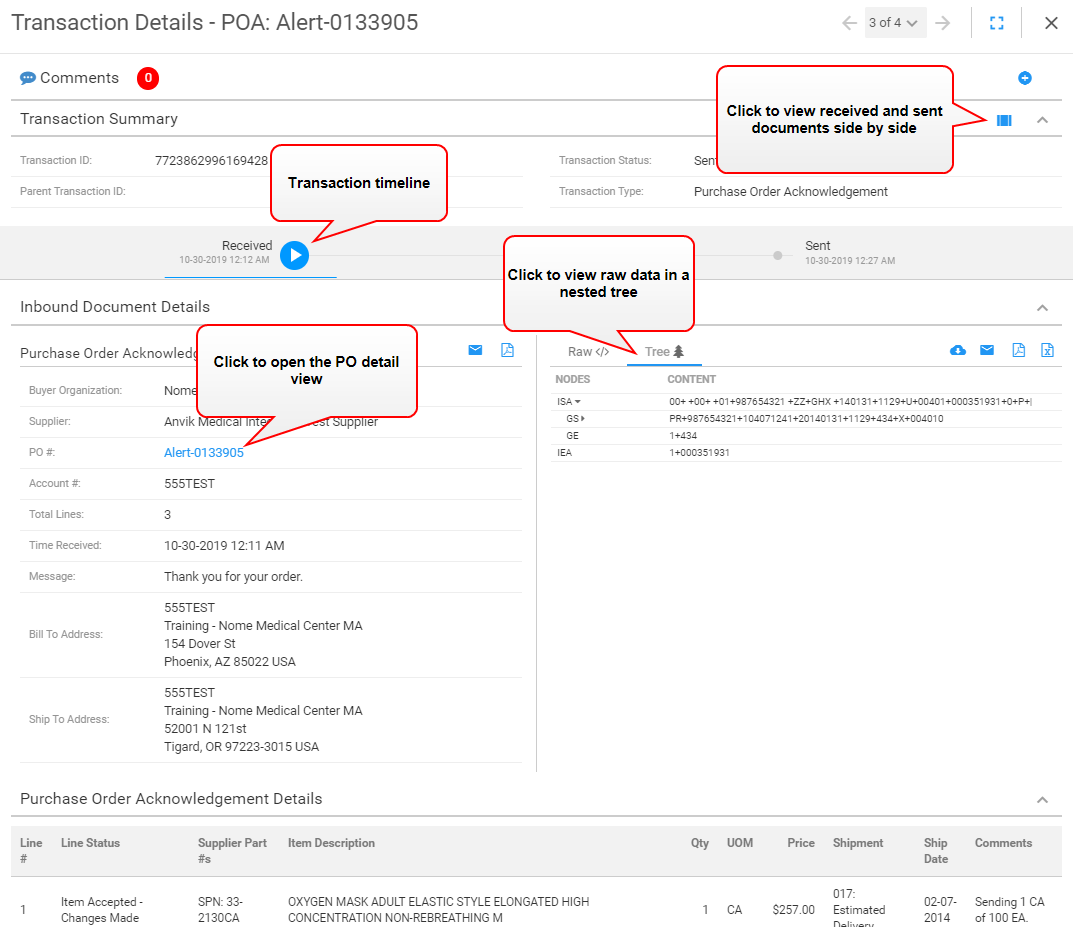
Task: Collapse the Transaction Summary section
Action: point(1042,120)
